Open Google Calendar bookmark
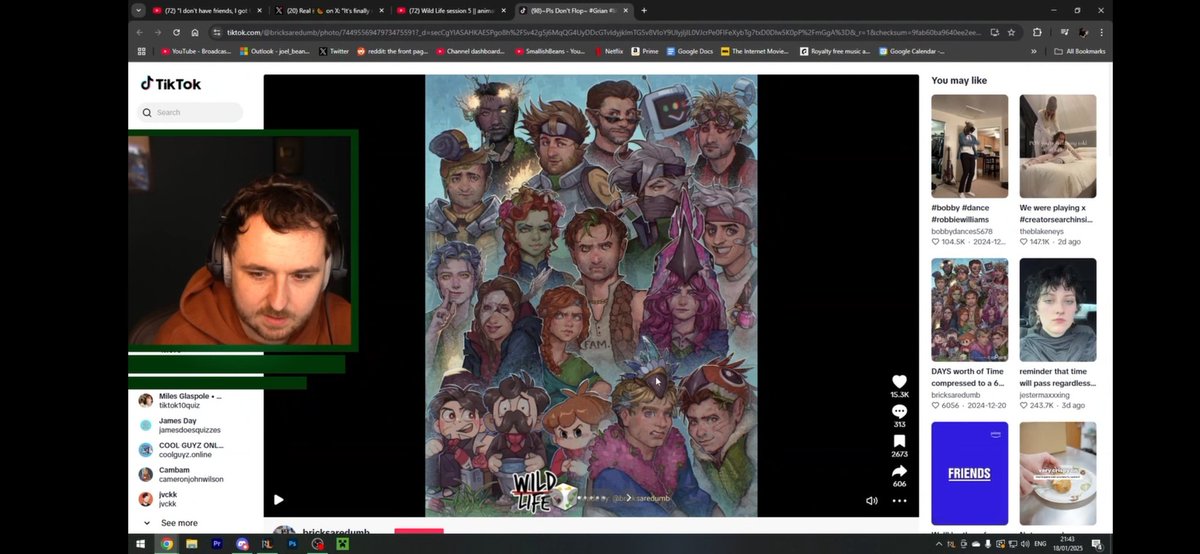Viewport: 1200px width, 554px height. click(x=911, y=51)
